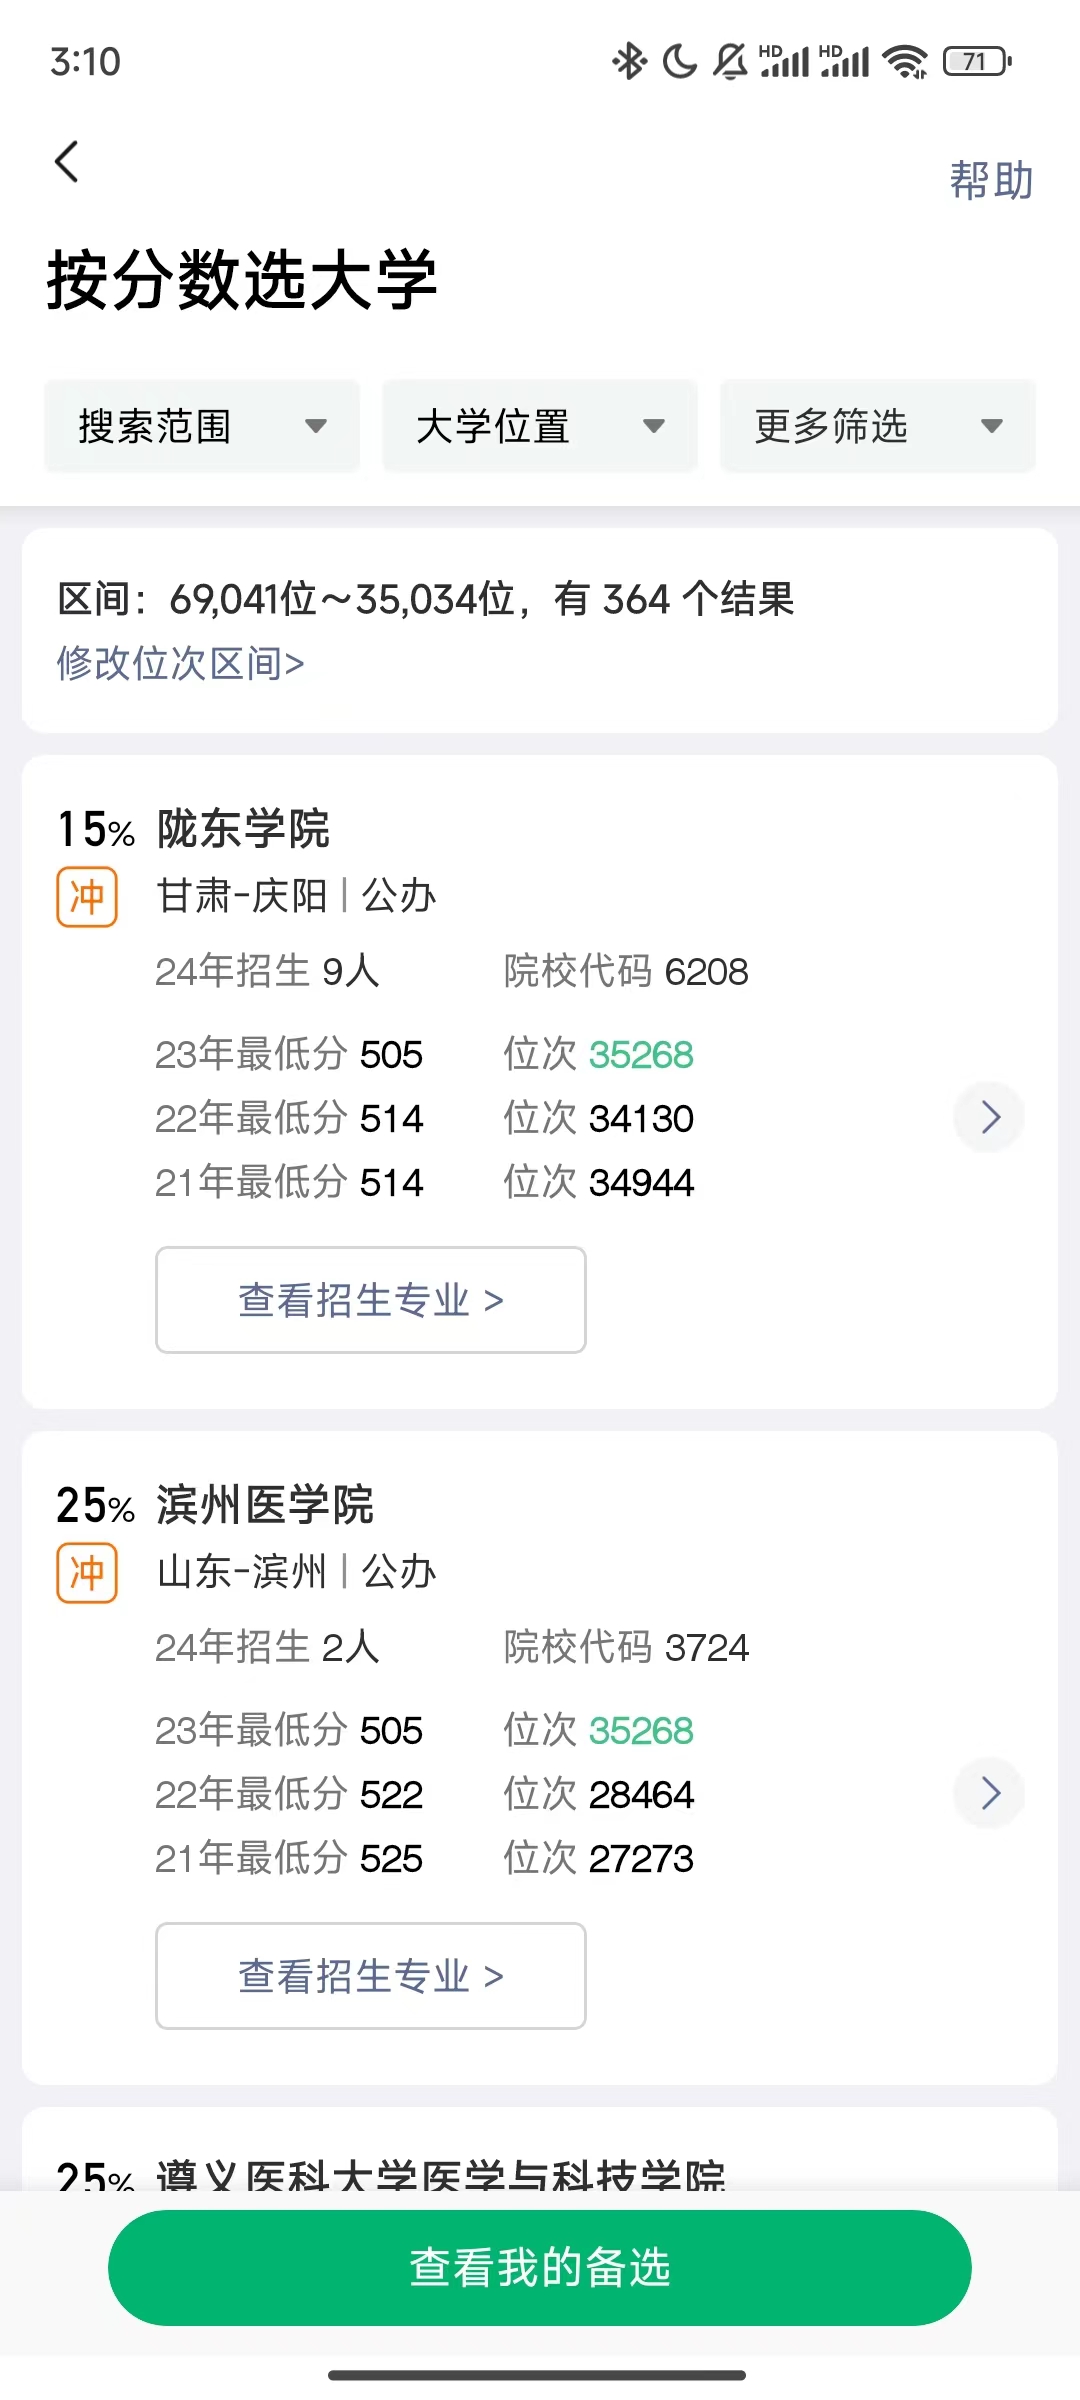Expand the 搜索范围 dropdown

202,426
